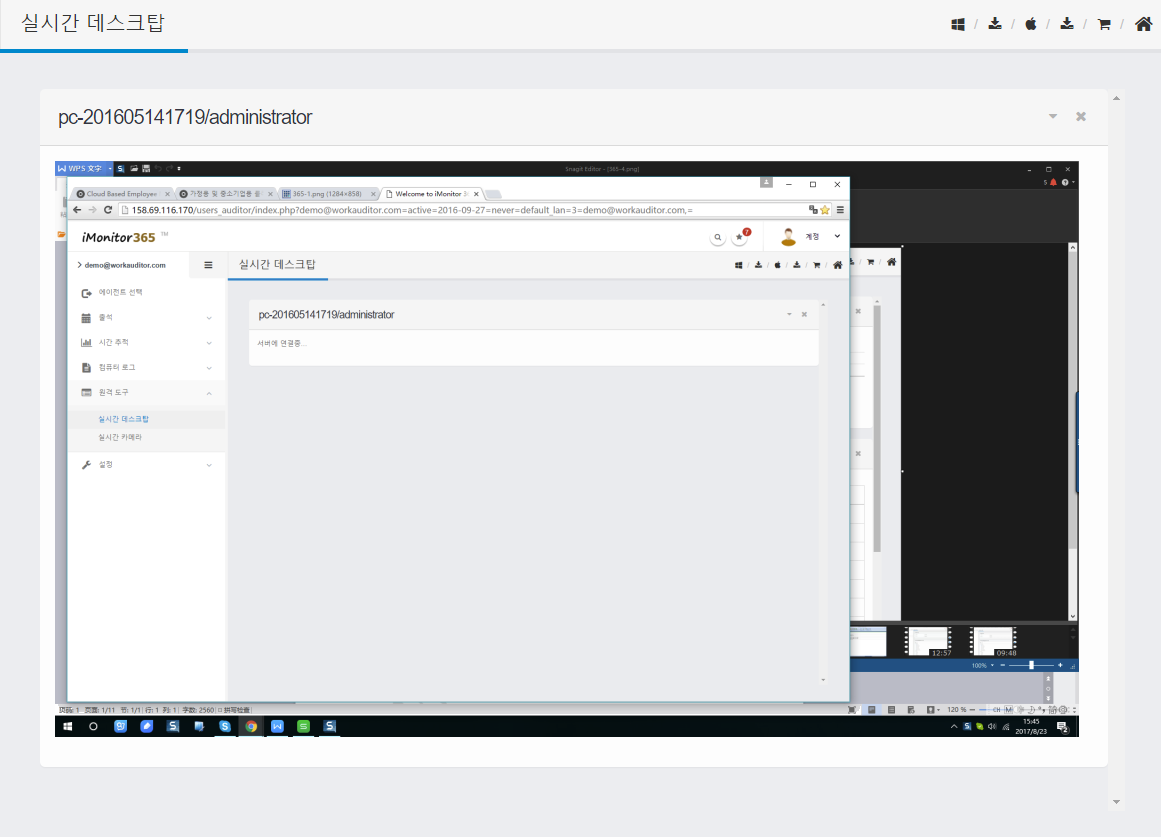Click the Back arrow in remote Chrome

(77, 210)
